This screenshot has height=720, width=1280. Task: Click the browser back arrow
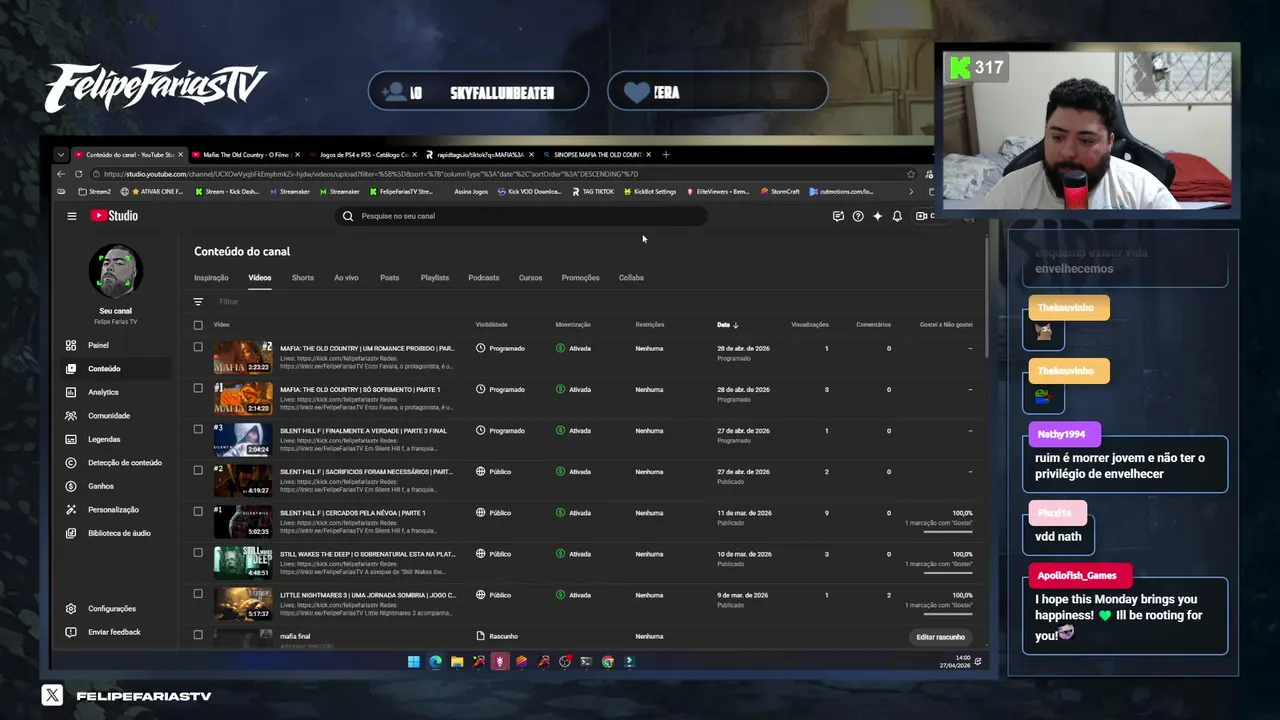click(61, 174)
